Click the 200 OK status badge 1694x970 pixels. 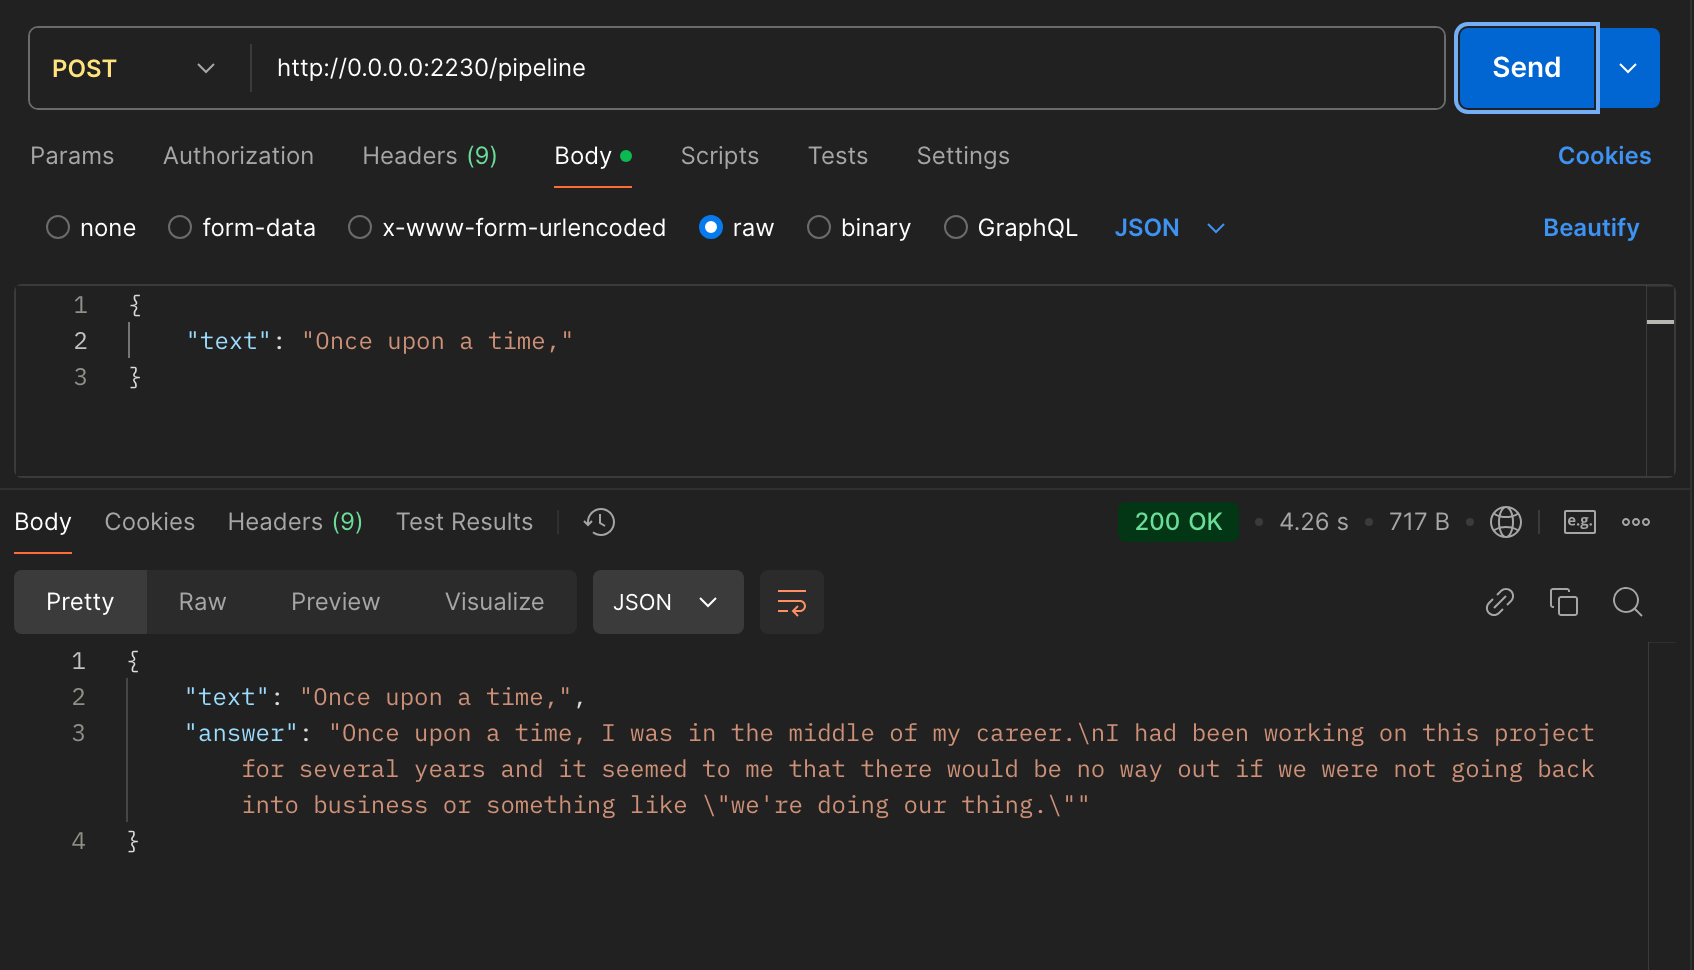pos(1178,522)
